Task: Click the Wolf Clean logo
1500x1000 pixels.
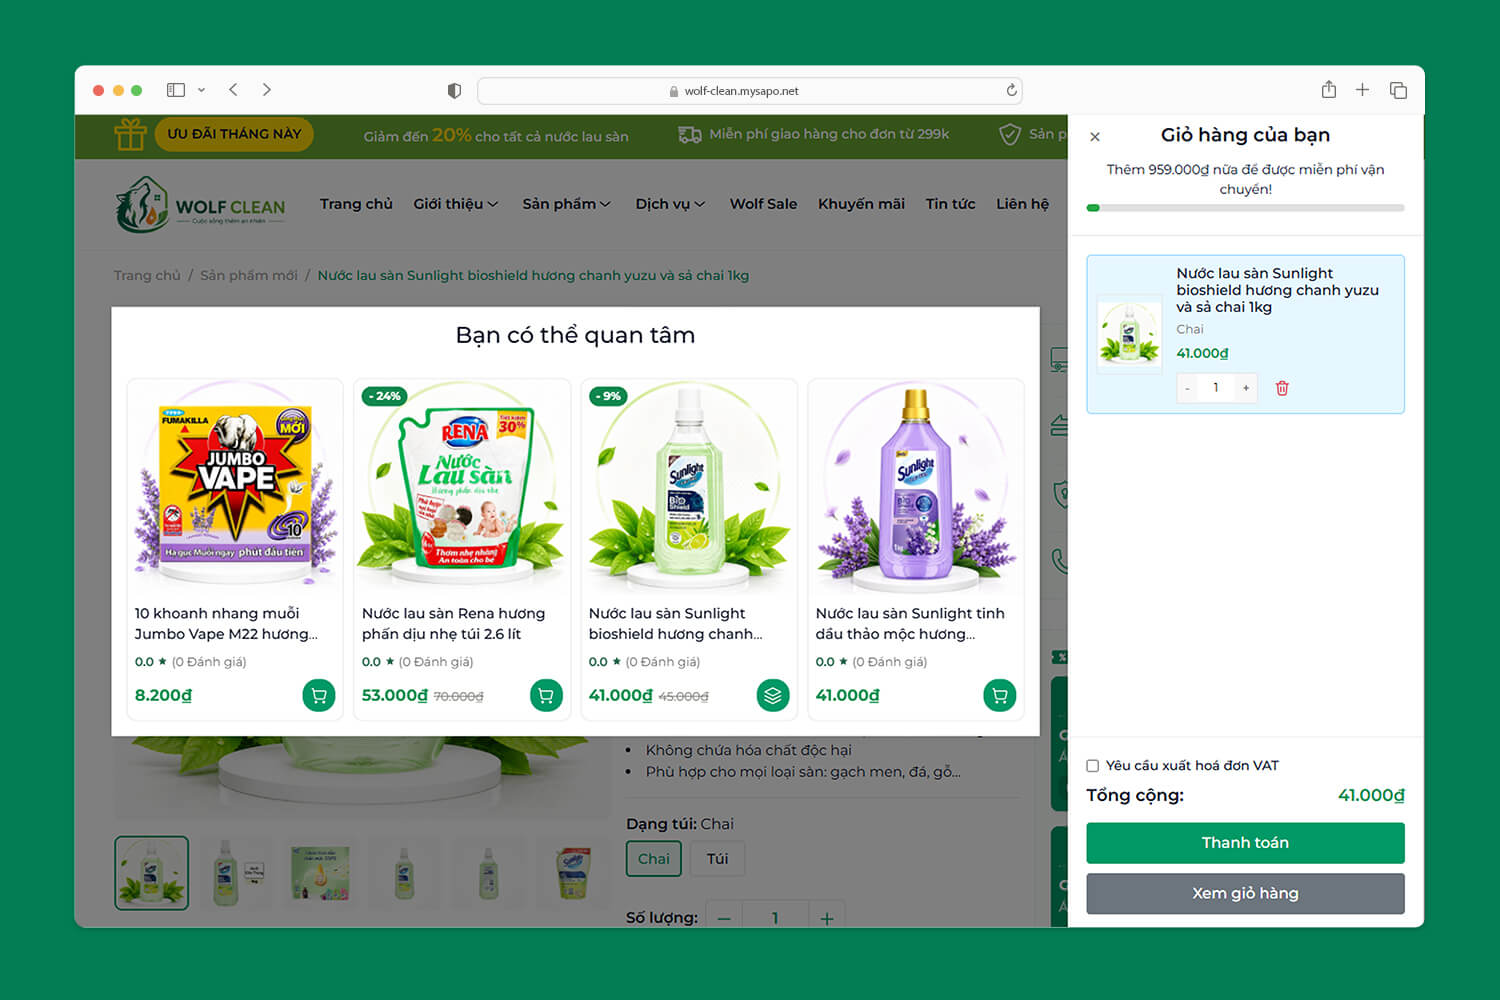Action: tap(200, 205)
